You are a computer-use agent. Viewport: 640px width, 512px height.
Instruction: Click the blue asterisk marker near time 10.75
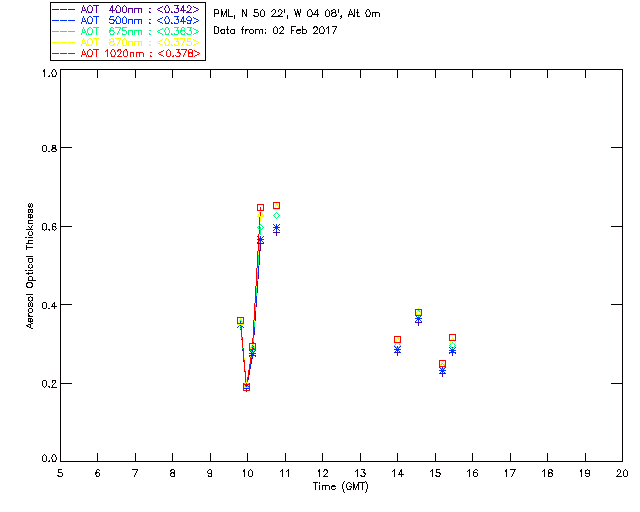point(276,227)
